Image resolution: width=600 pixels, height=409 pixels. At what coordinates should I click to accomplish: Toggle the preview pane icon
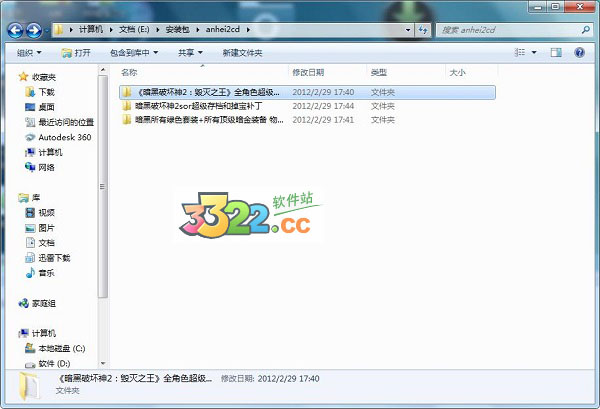click(556, 52)
